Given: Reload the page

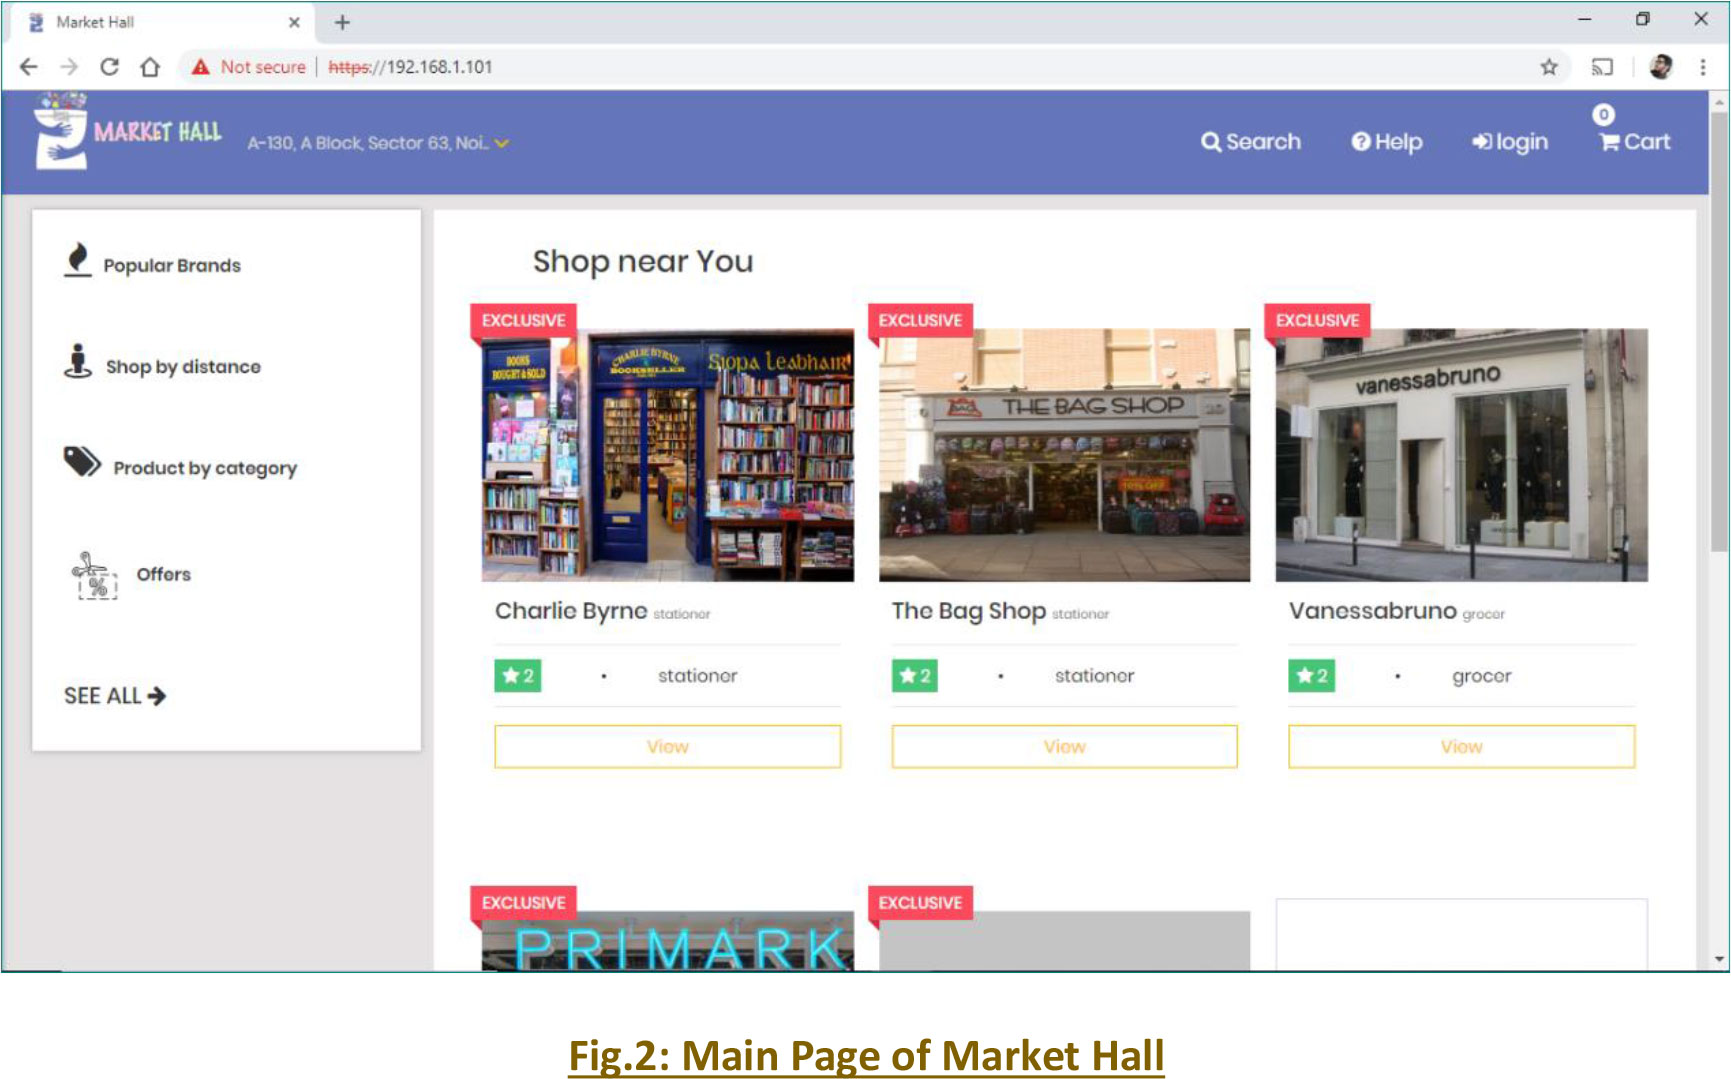Looking at the screenshot, I should tap(110, 67).
